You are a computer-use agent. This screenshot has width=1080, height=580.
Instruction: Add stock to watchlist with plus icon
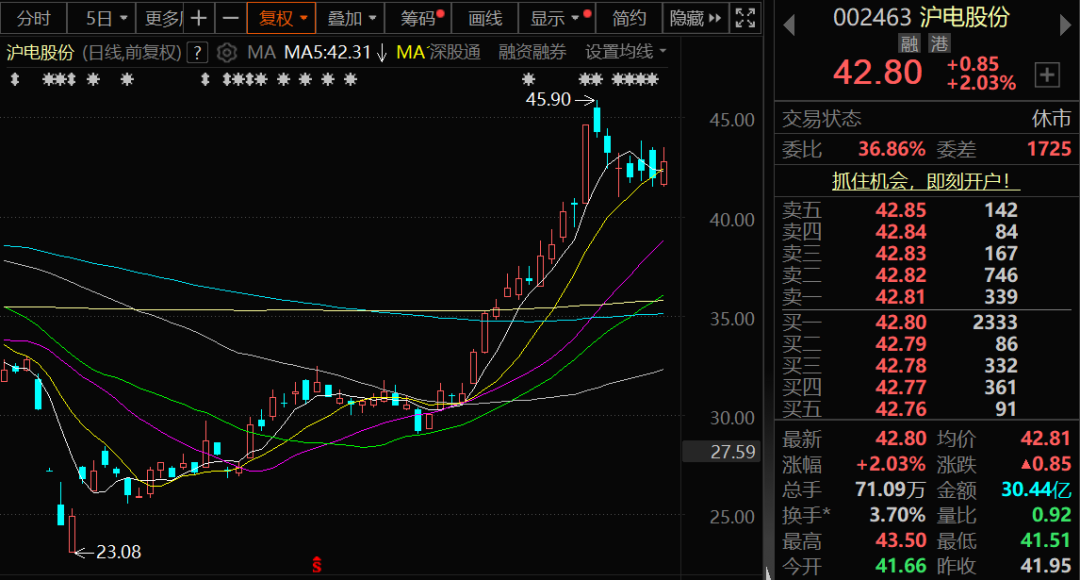[x=1047, y=73]
